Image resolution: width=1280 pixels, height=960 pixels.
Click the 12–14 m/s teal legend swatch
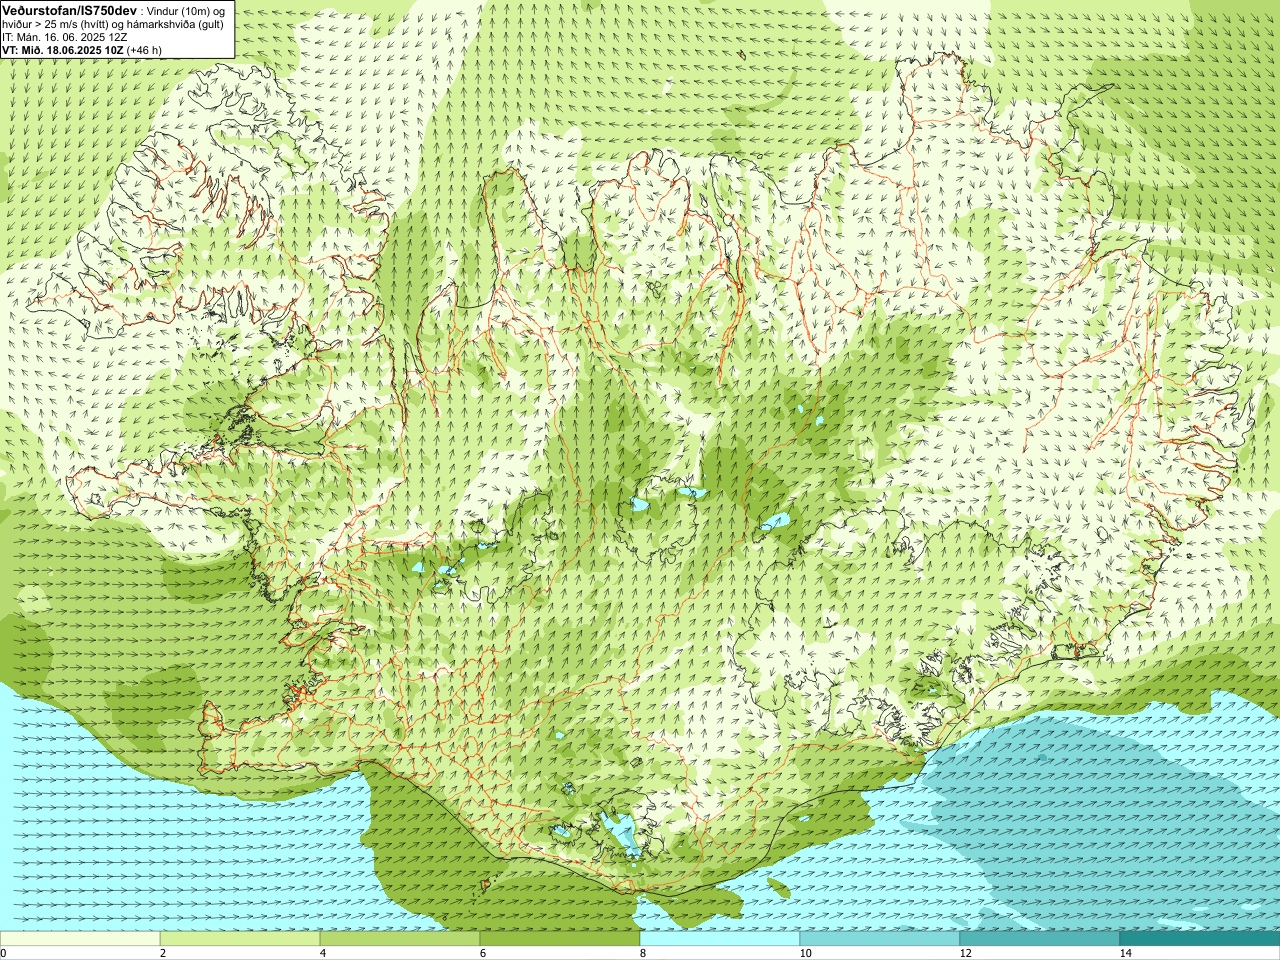tap(1040, 939)
